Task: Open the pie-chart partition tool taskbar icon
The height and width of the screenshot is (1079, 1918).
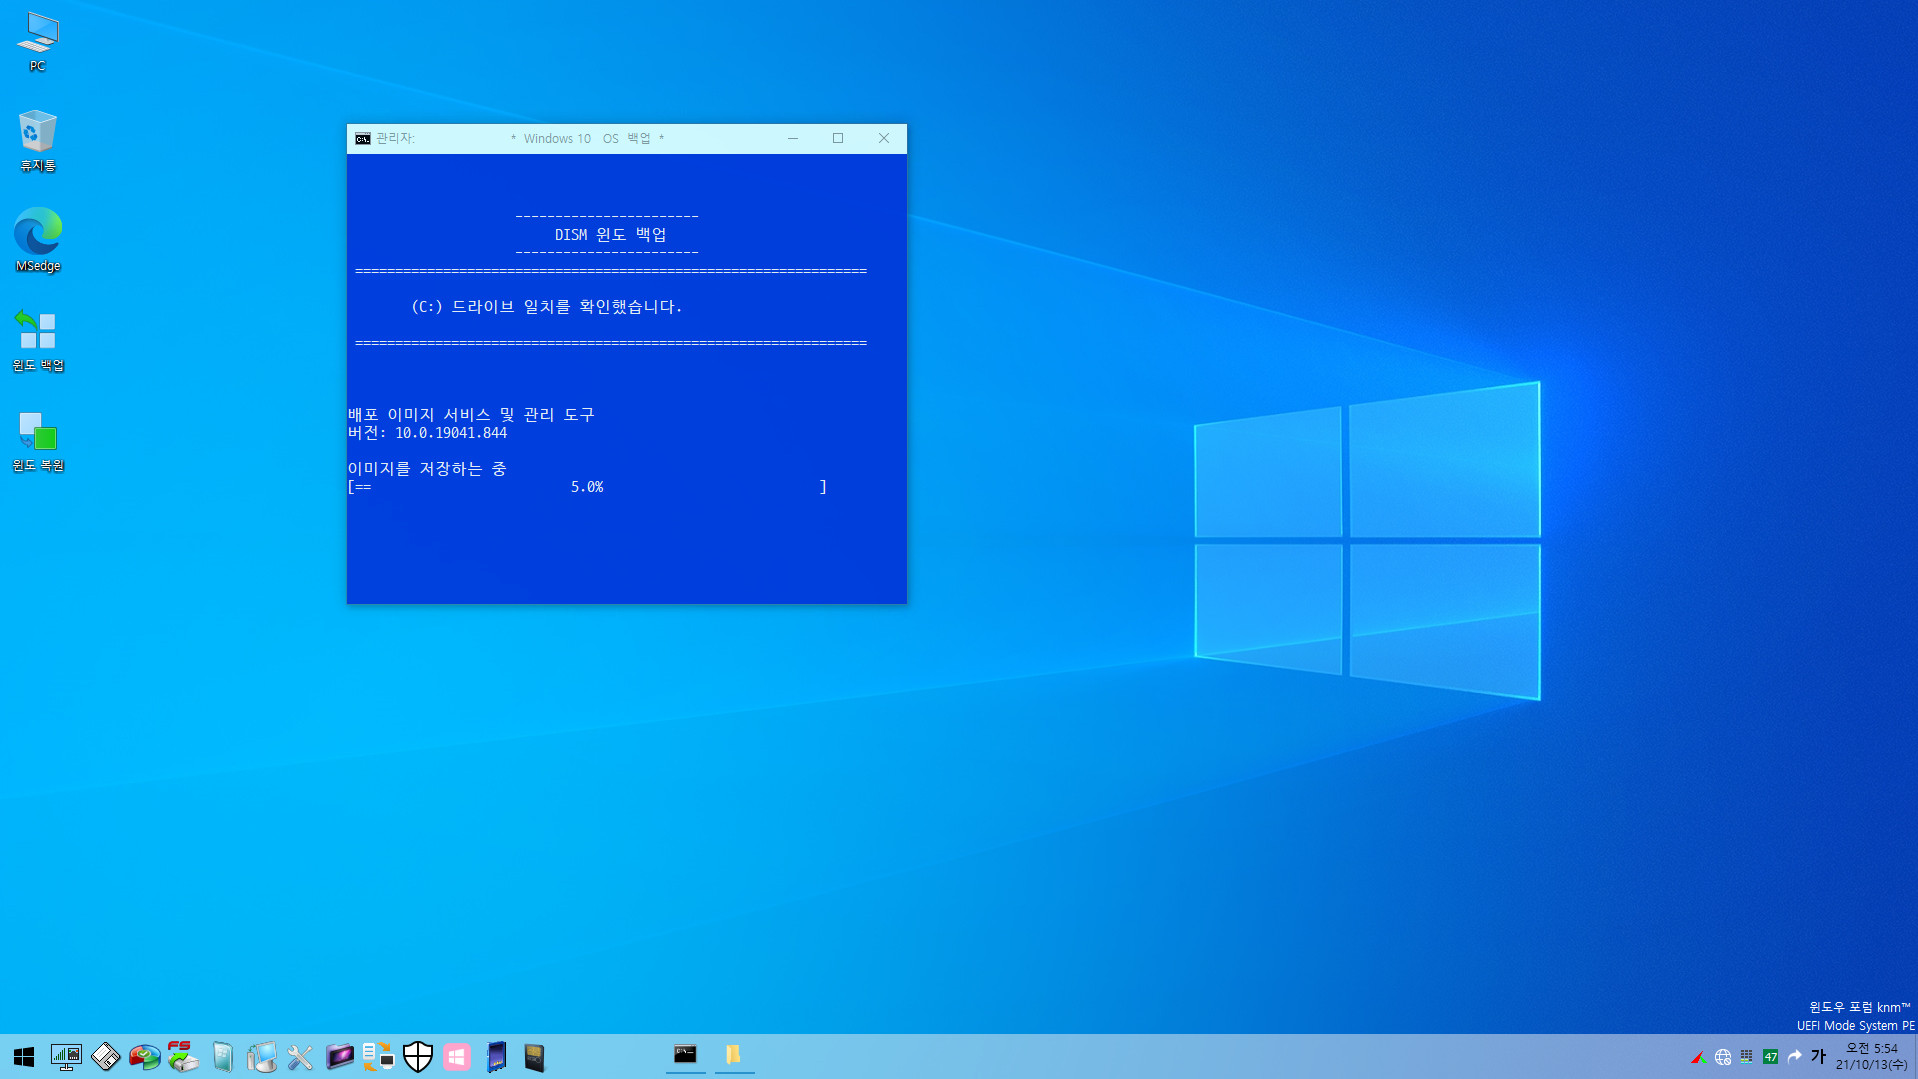Action: click(x=144, y=1057)
